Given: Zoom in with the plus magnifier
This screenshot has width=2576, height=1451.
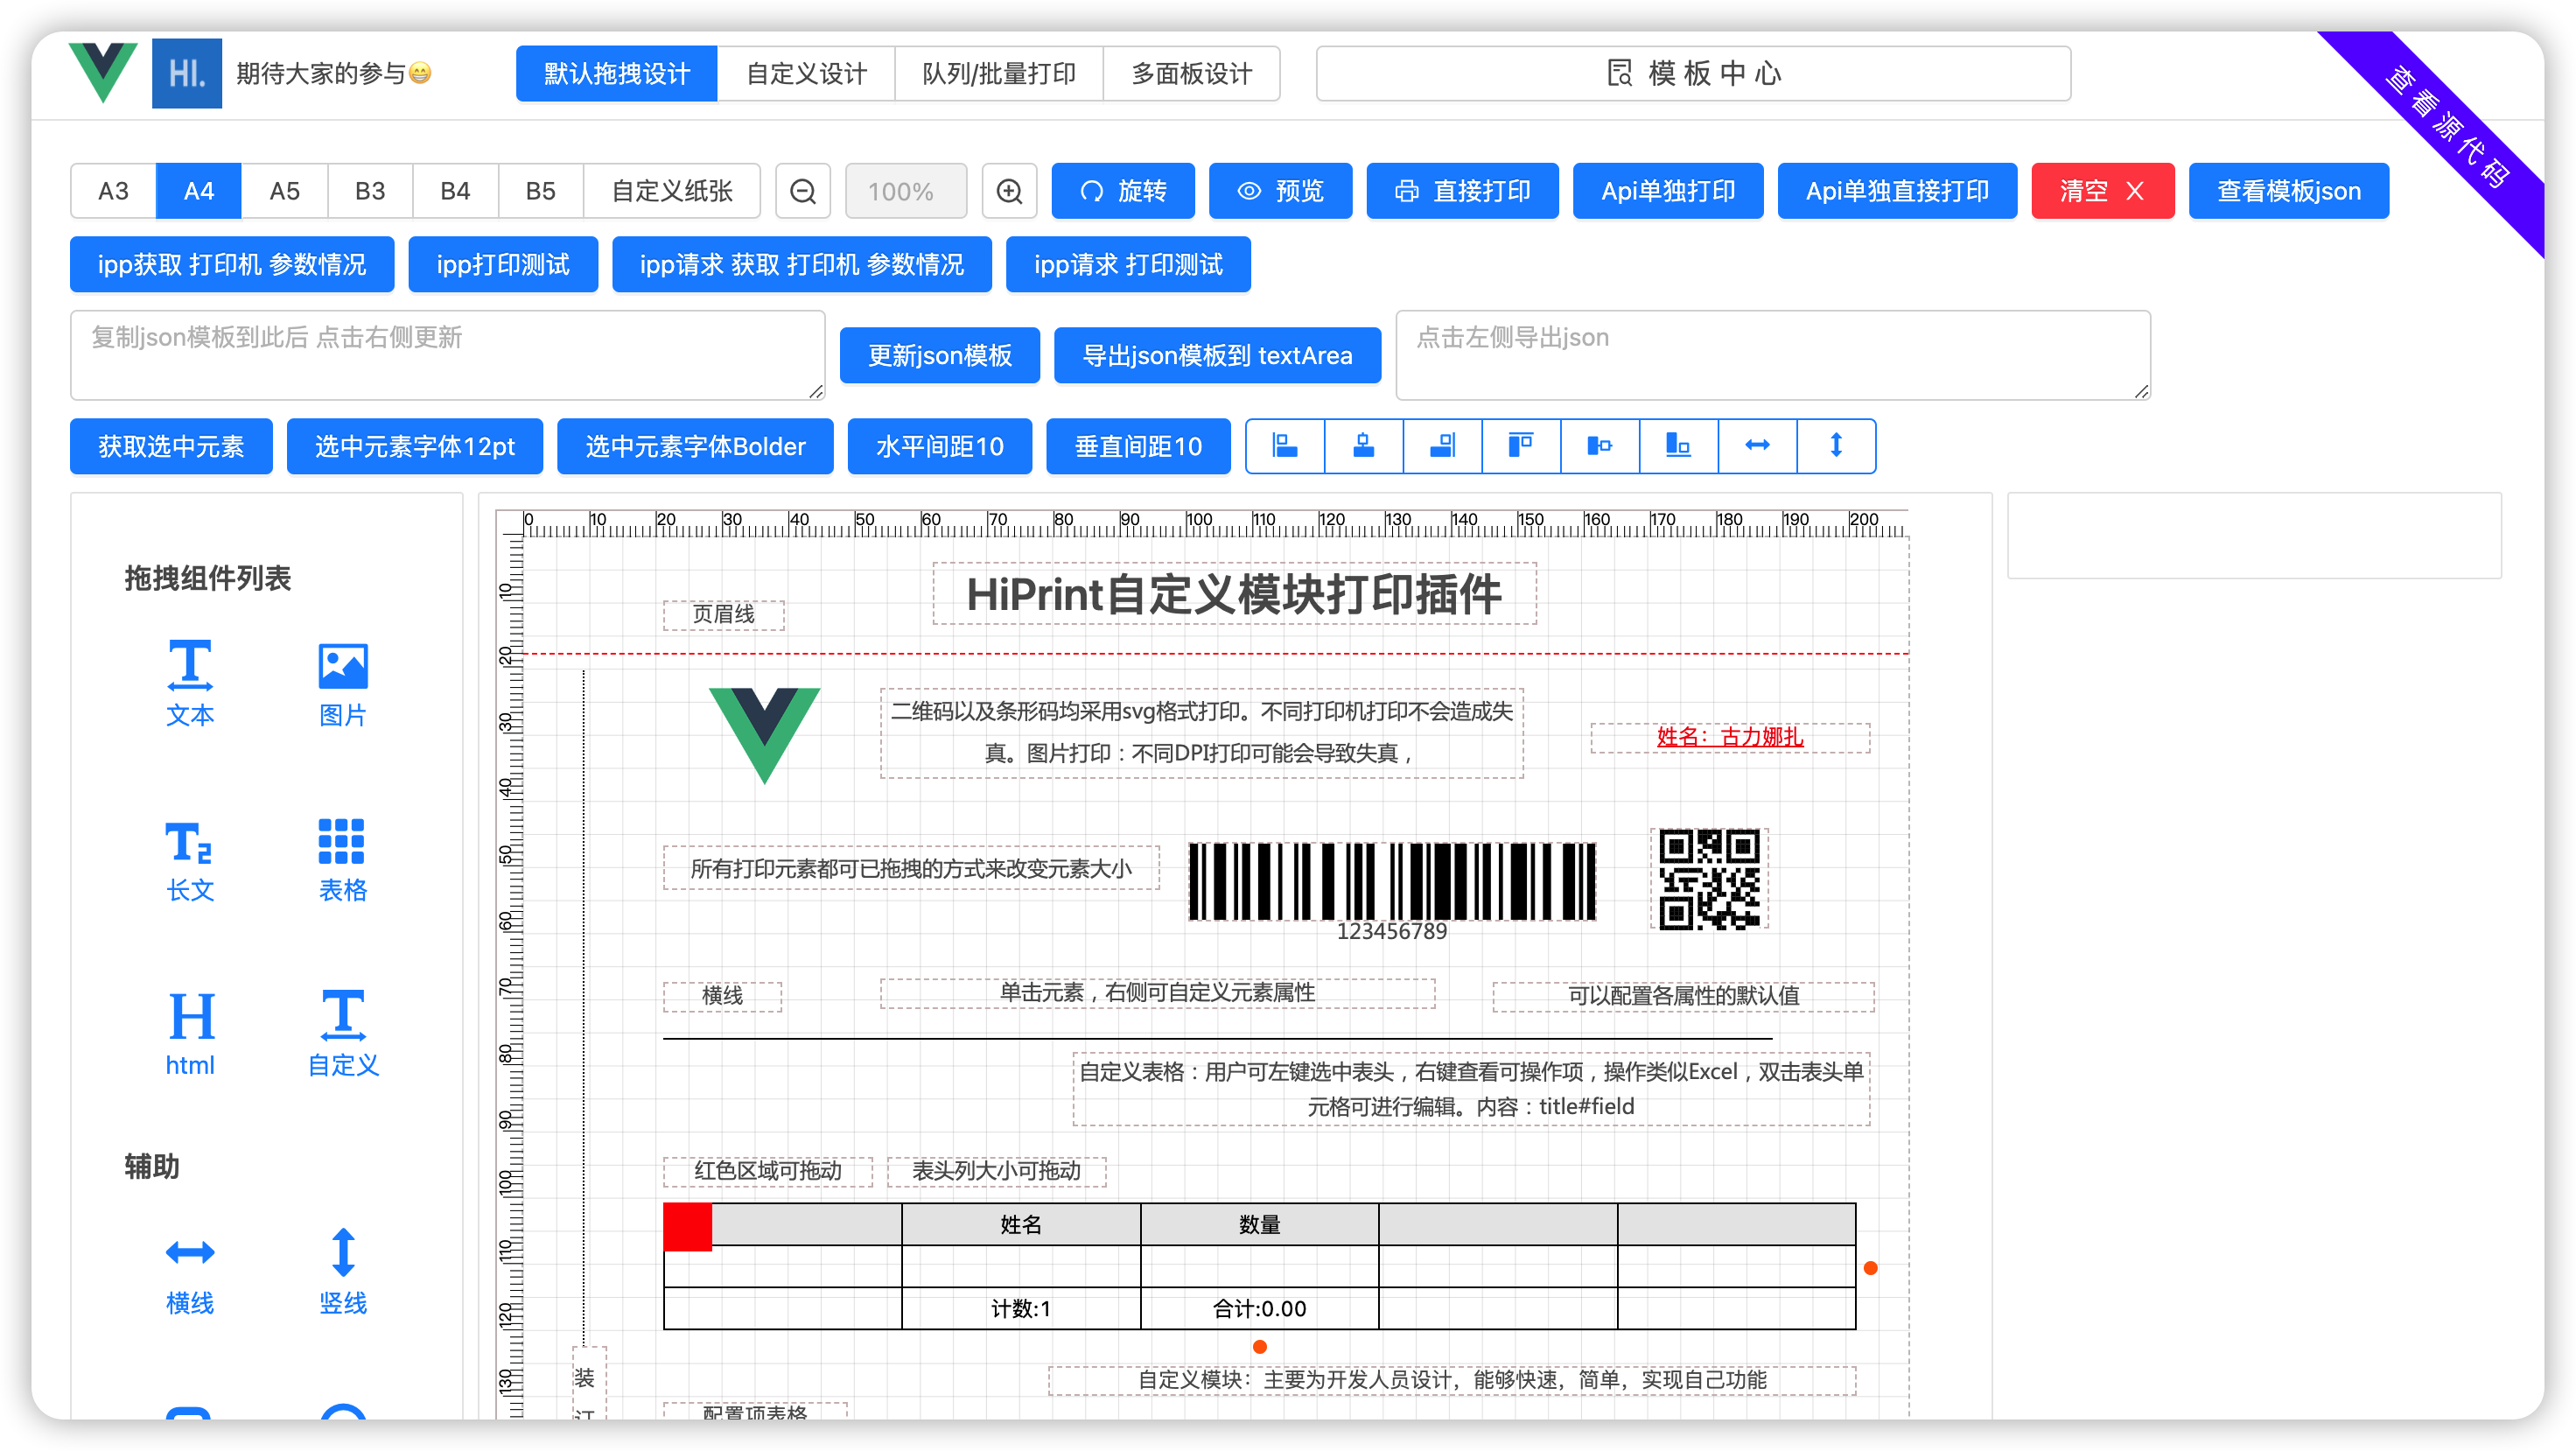Looking at the screenshot, I should point(1010,191).
